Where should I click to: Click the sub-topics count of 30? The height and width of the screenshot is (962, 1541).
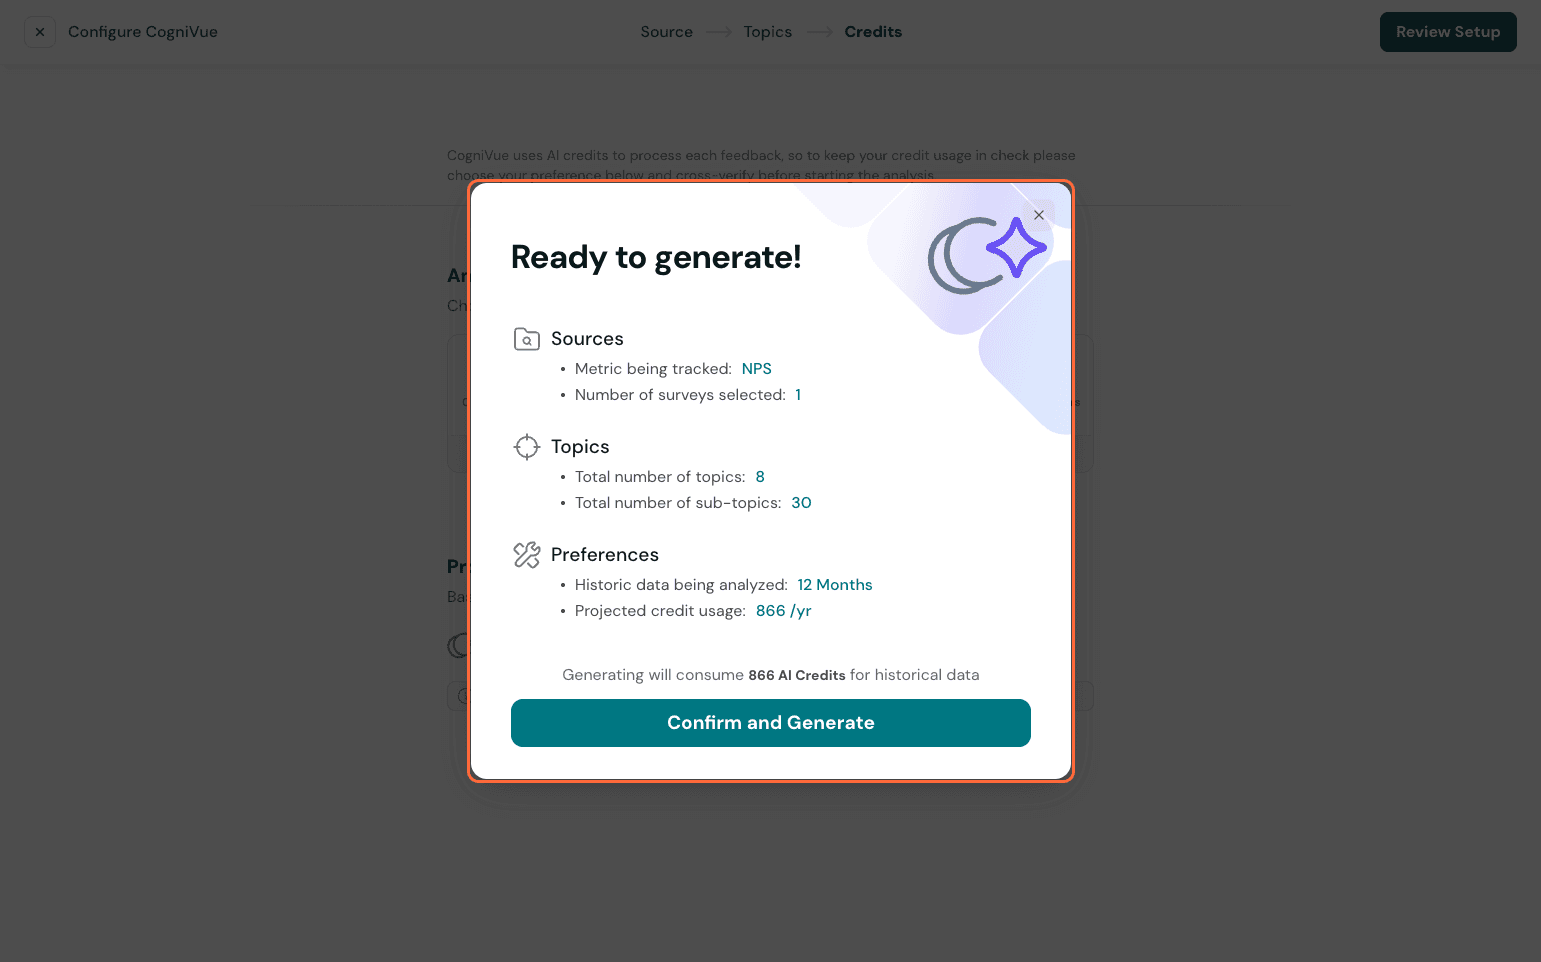point(801,503)
